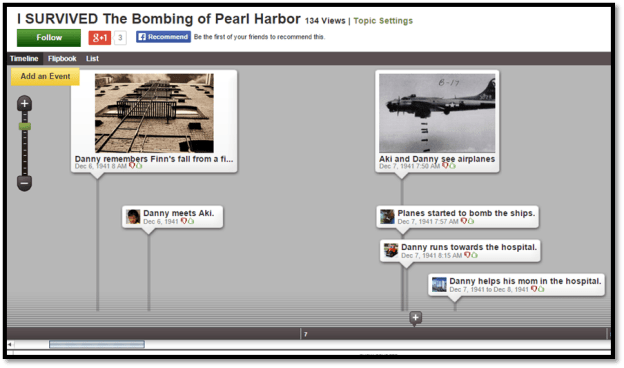Screen dimensions: 624x368
Task: Switch to the Flipbook tab
Action: (x=62, y=58)
